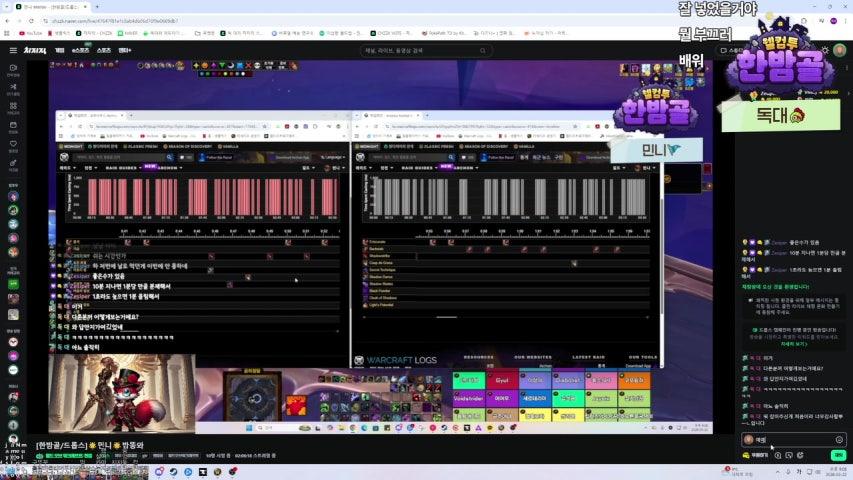Open the Chzzk hamburger menu
The image size is (853, 480).
tap(13, 50)
